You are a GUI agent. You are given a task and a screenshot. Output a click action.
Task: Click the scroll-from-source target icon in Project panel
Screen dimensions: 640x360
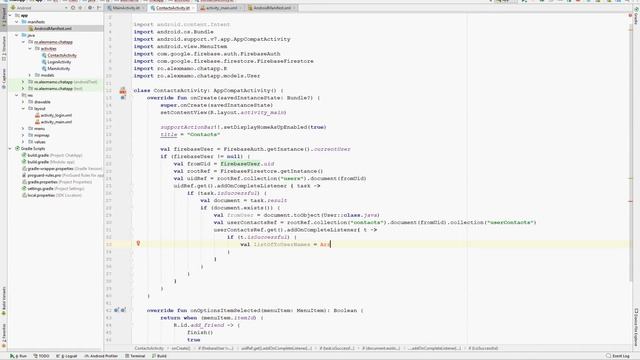73,8
